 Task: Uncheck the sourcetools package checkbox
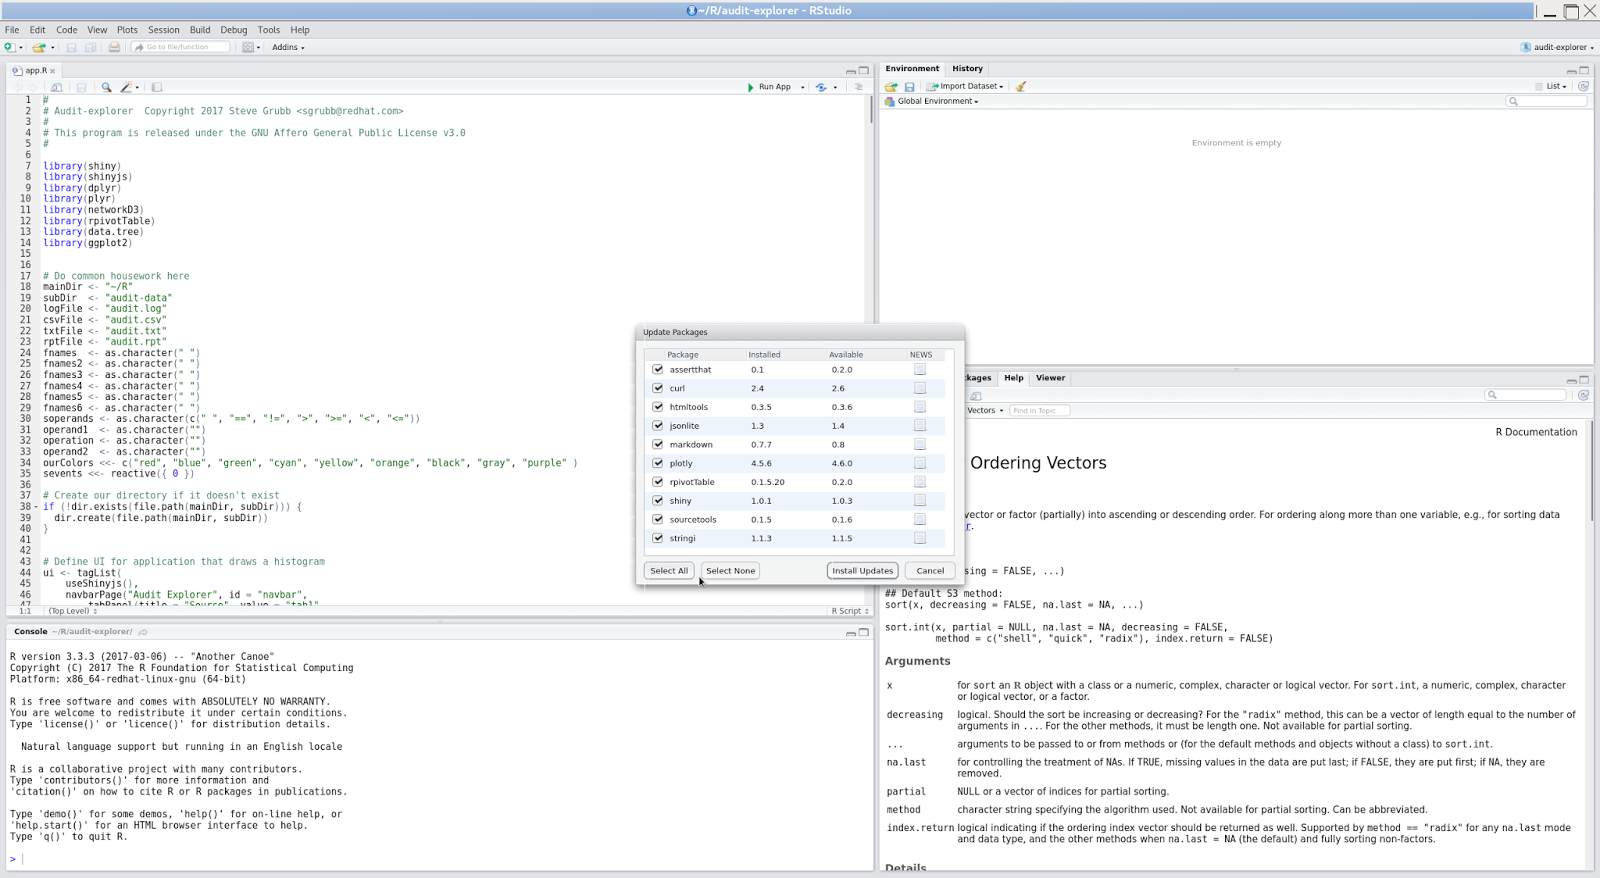(658, 519)
